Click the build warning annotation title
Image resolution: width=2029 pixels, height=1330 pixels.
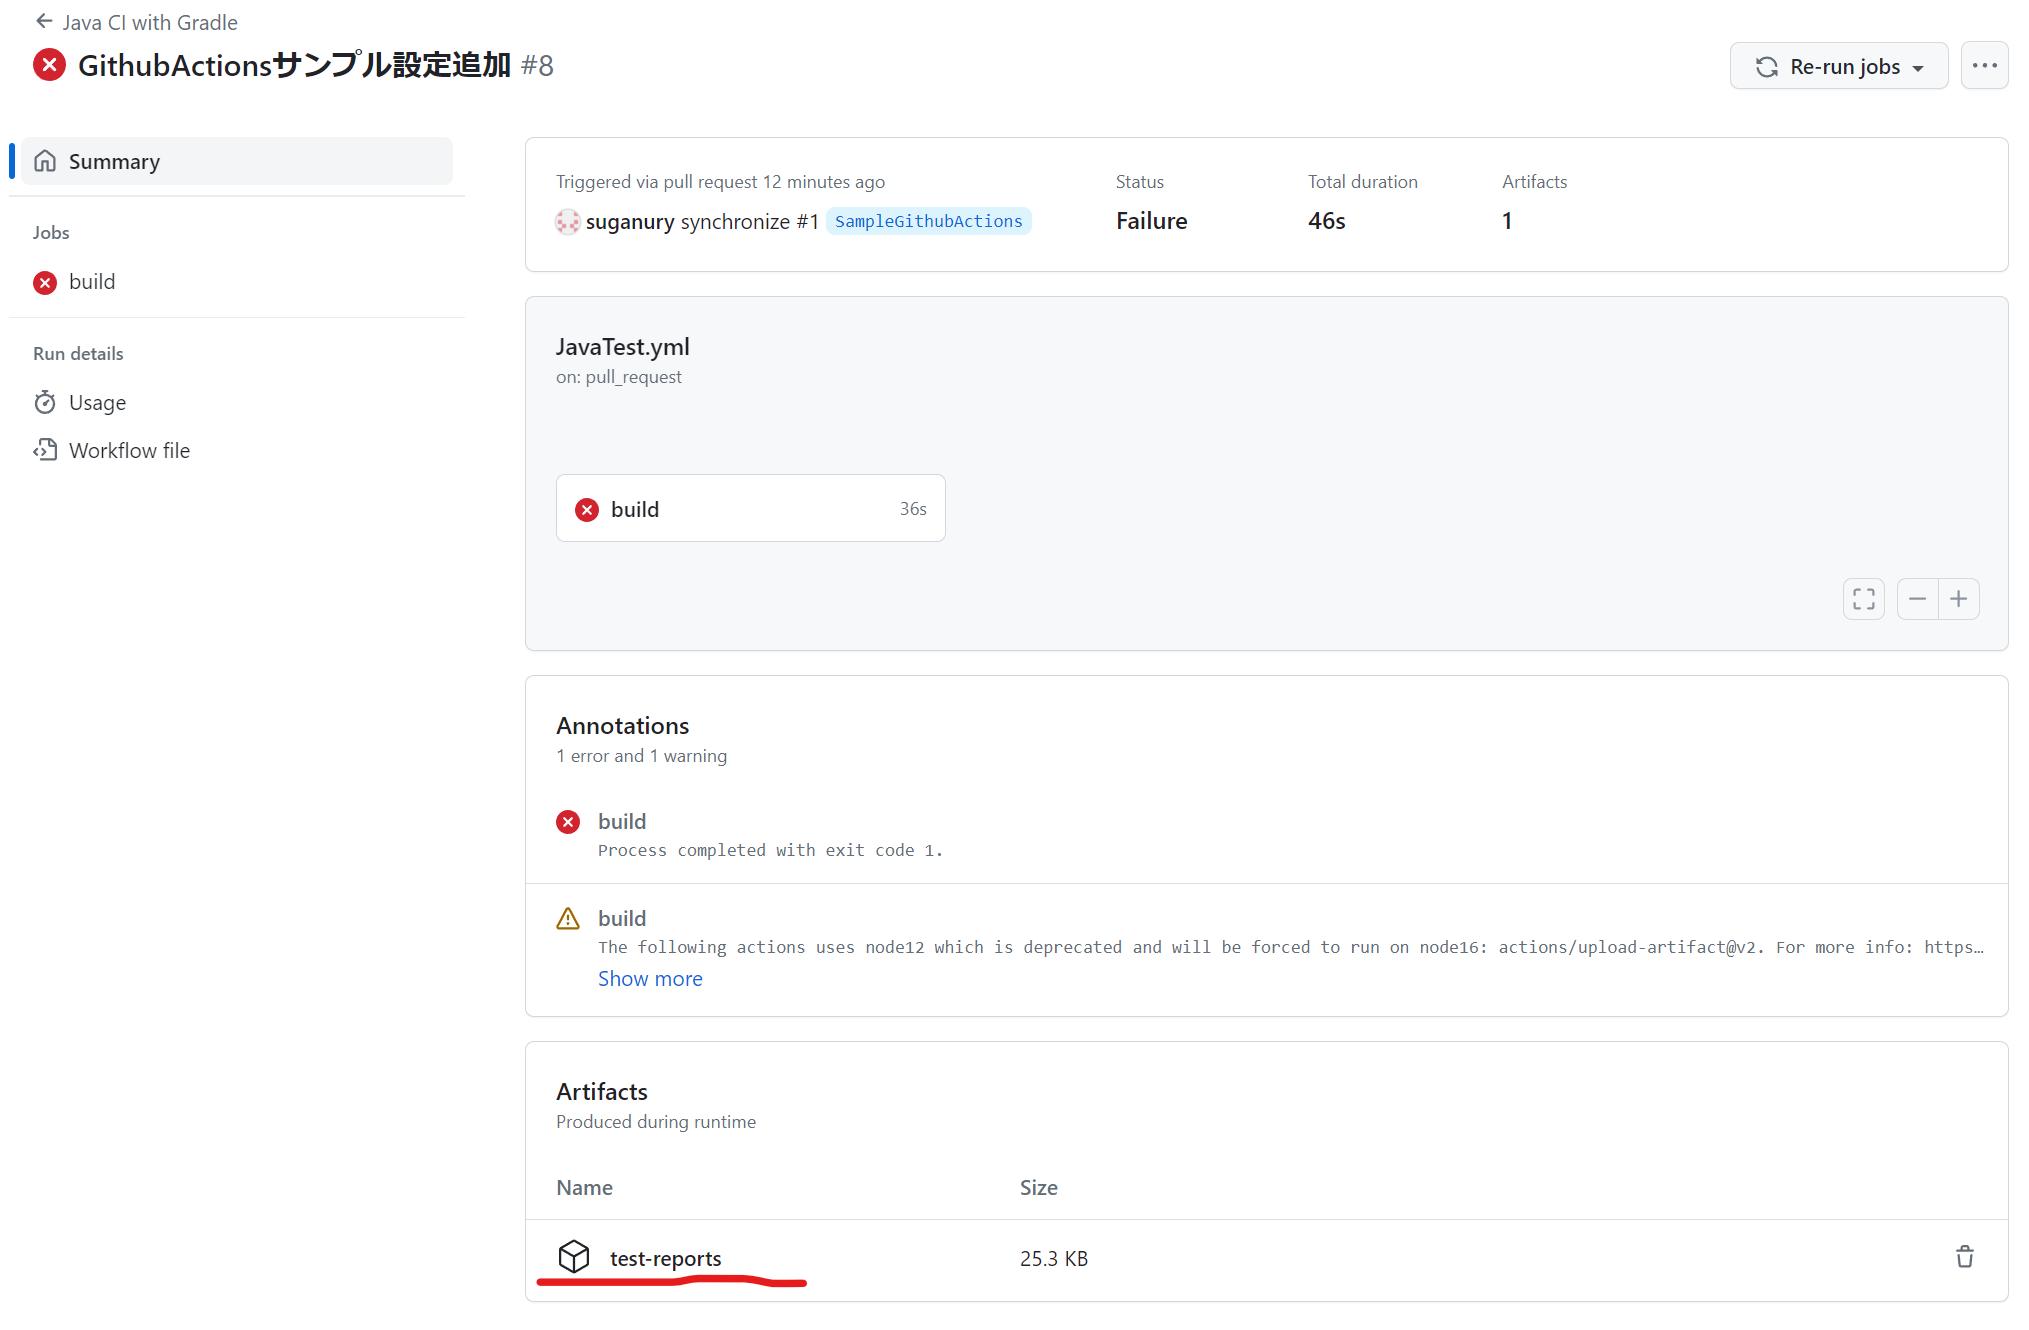622,918
